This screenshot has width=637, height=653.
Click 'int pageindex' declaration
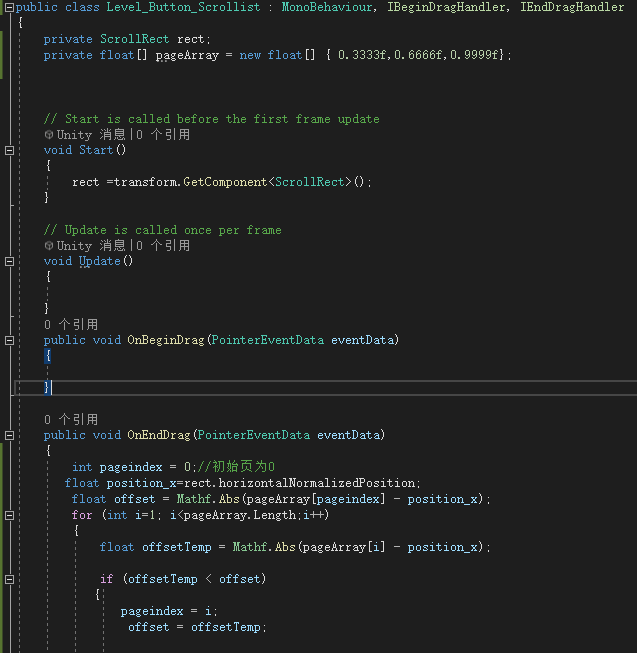pos(117,467)
